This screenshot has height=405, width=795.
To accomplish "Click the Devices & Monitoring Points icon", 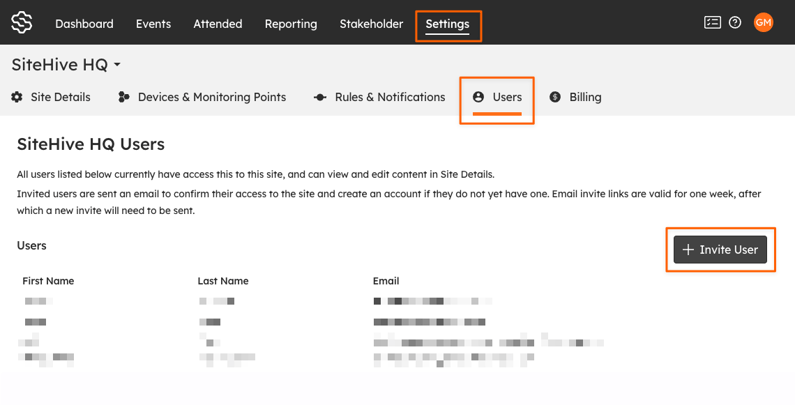I will click(124, 97).
